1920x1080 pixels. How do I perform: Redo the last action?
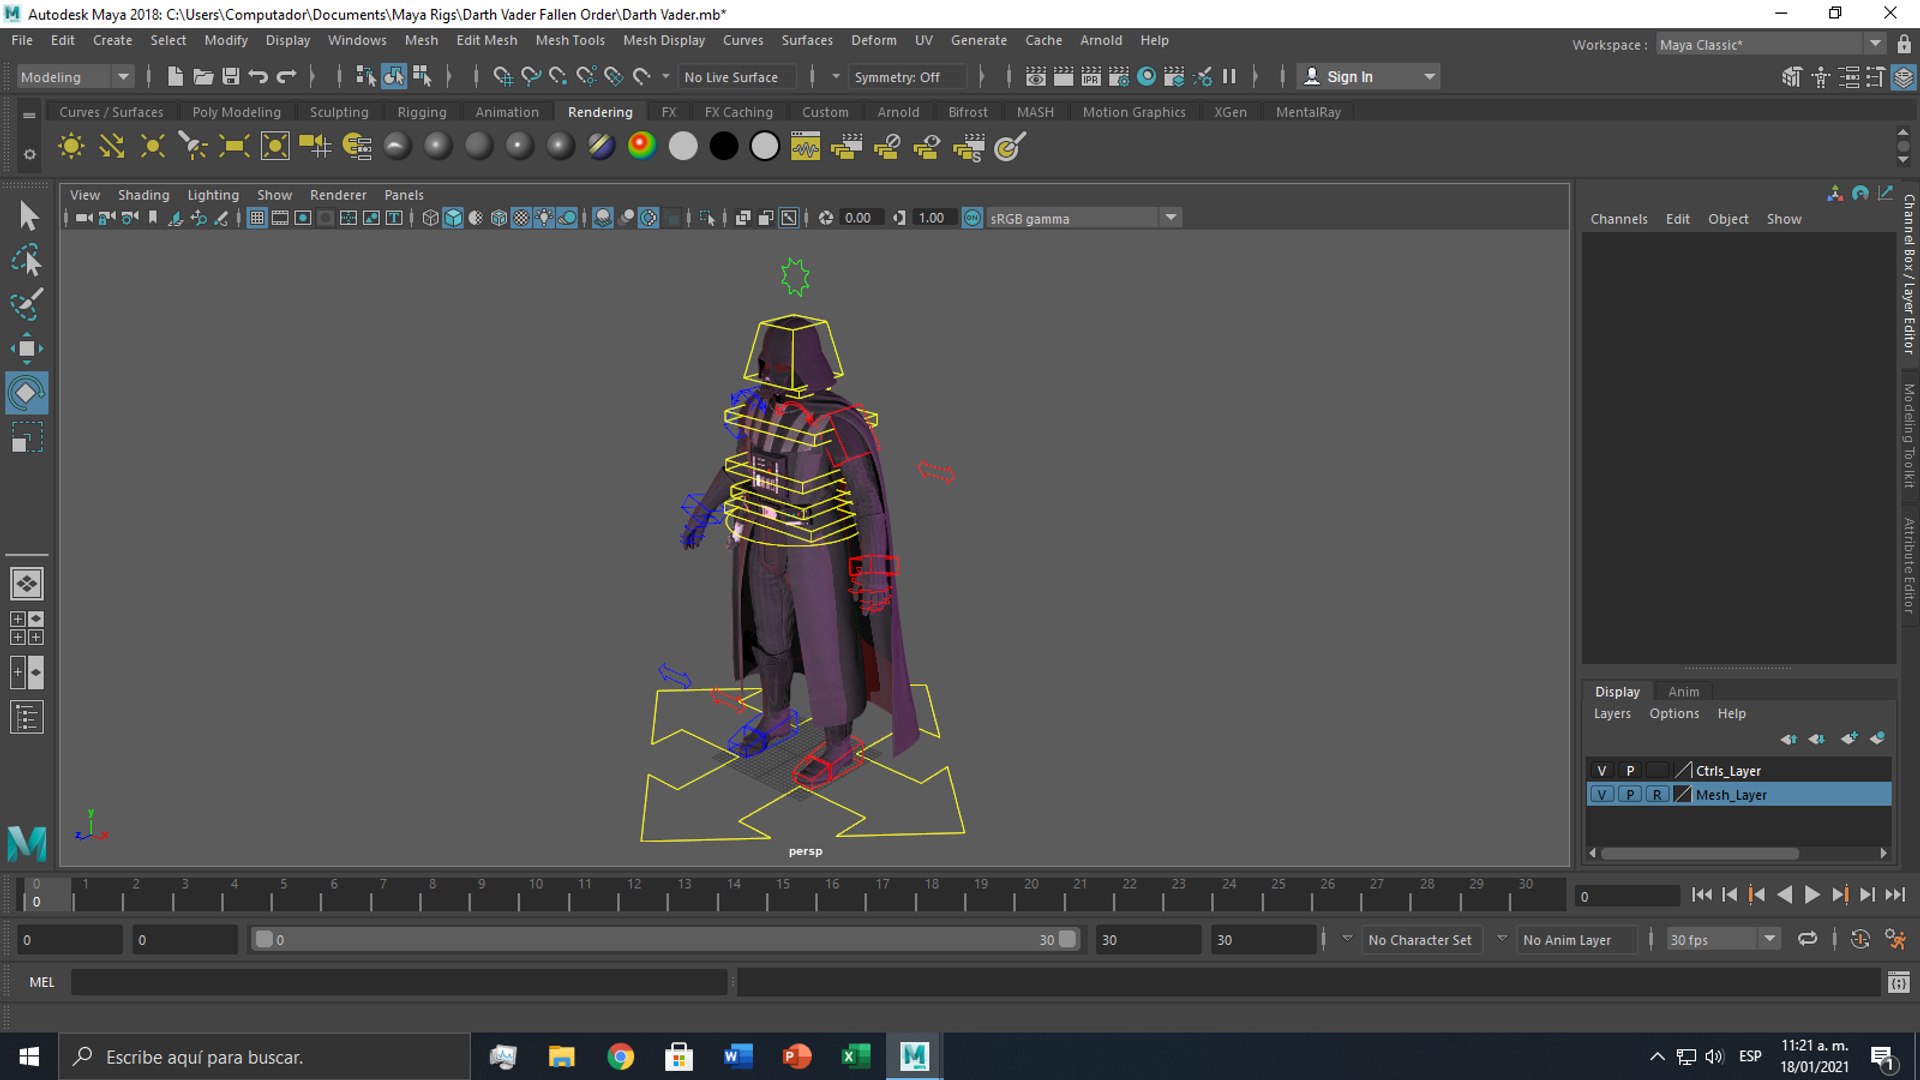click(x=287, y=77)
